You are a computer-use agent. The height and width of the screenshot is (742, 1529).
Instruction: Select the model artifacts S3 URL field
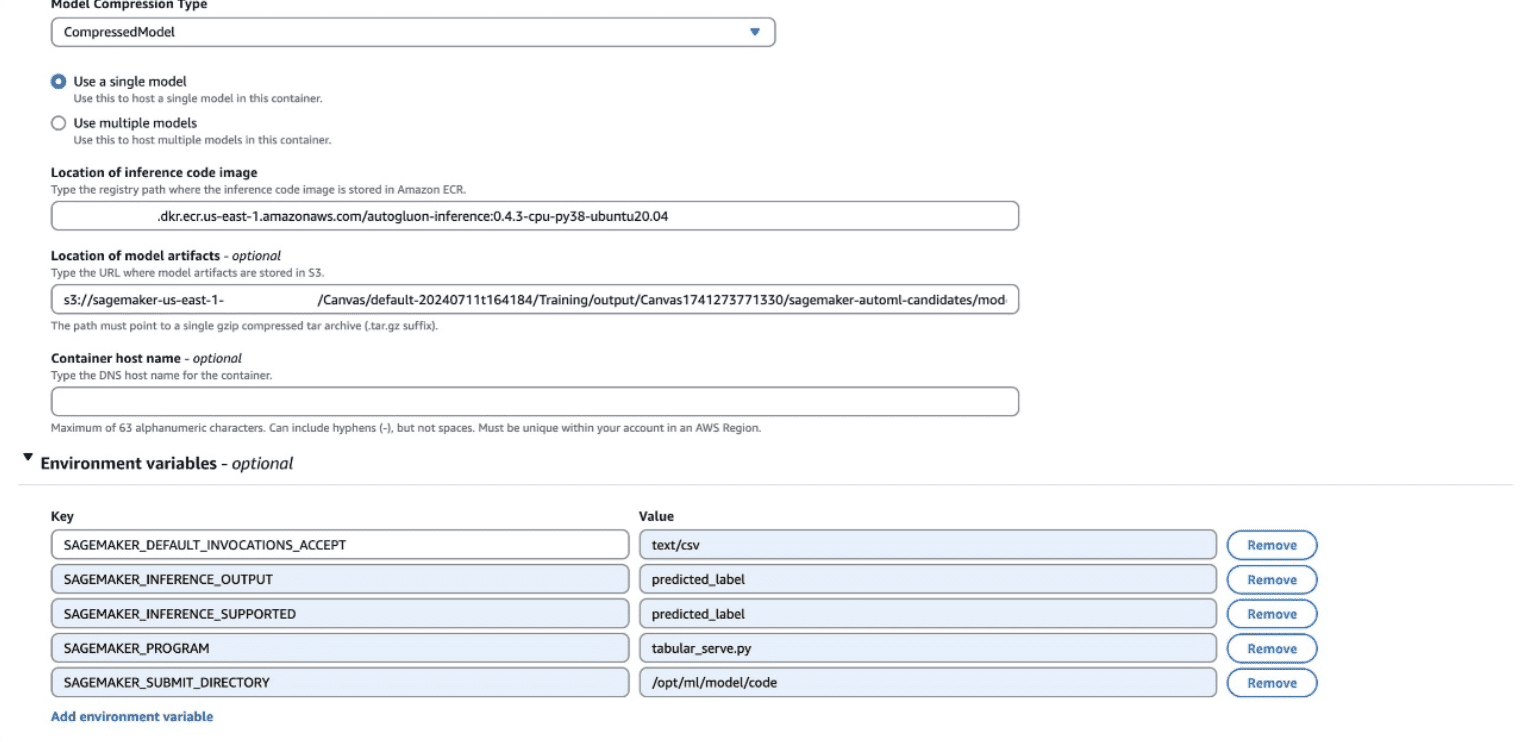pos(535,299)
